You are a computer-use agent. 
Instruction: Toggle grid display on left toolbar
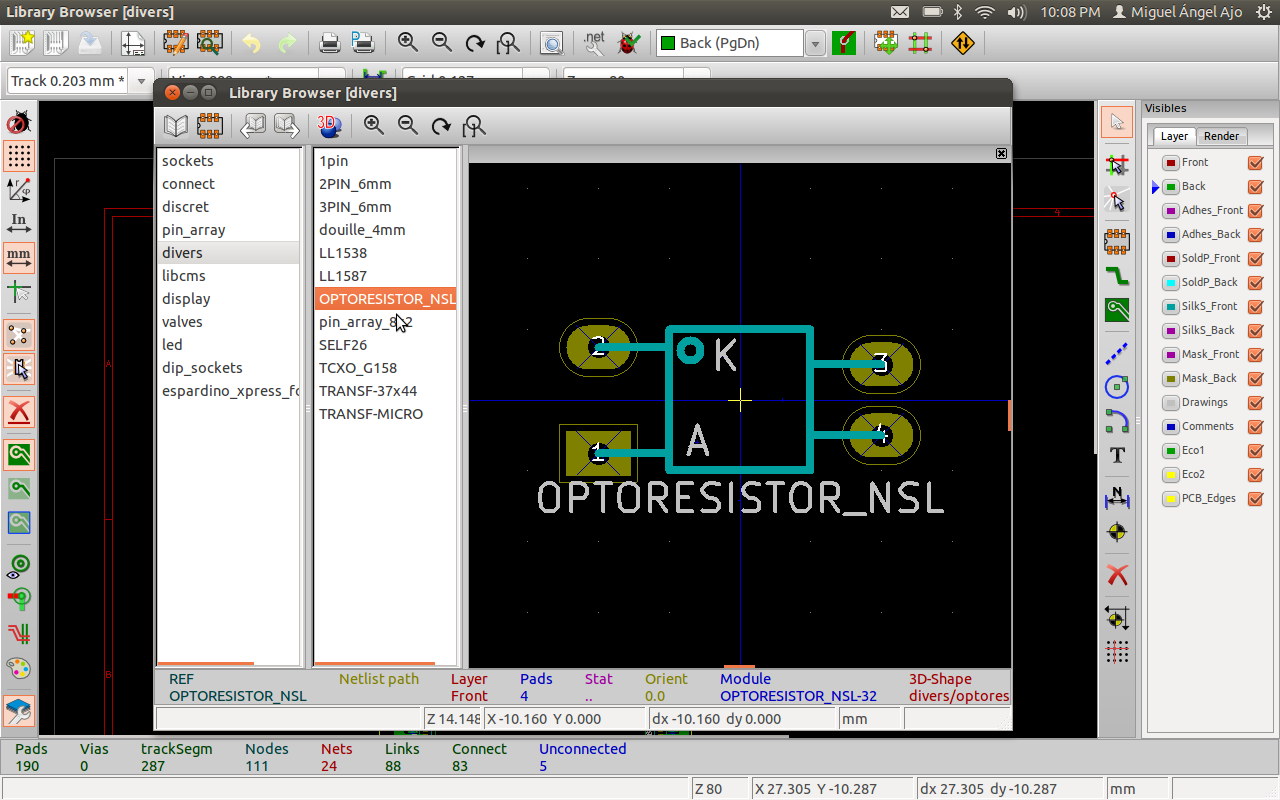[x=19, y=156]
